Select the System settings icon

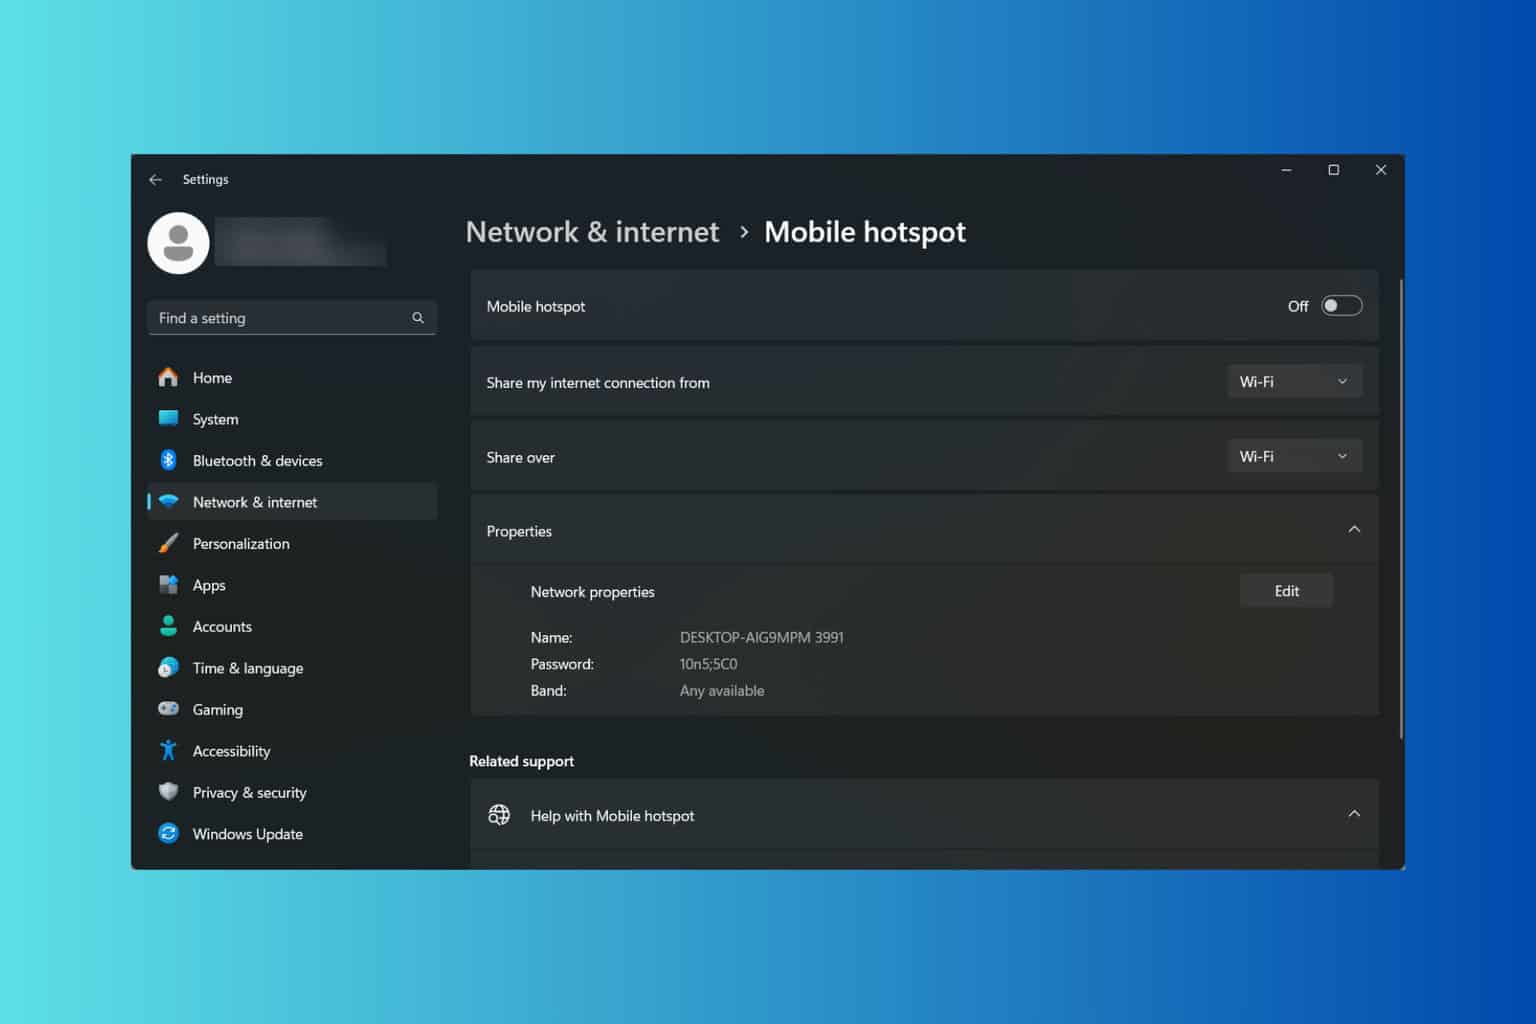168,419
